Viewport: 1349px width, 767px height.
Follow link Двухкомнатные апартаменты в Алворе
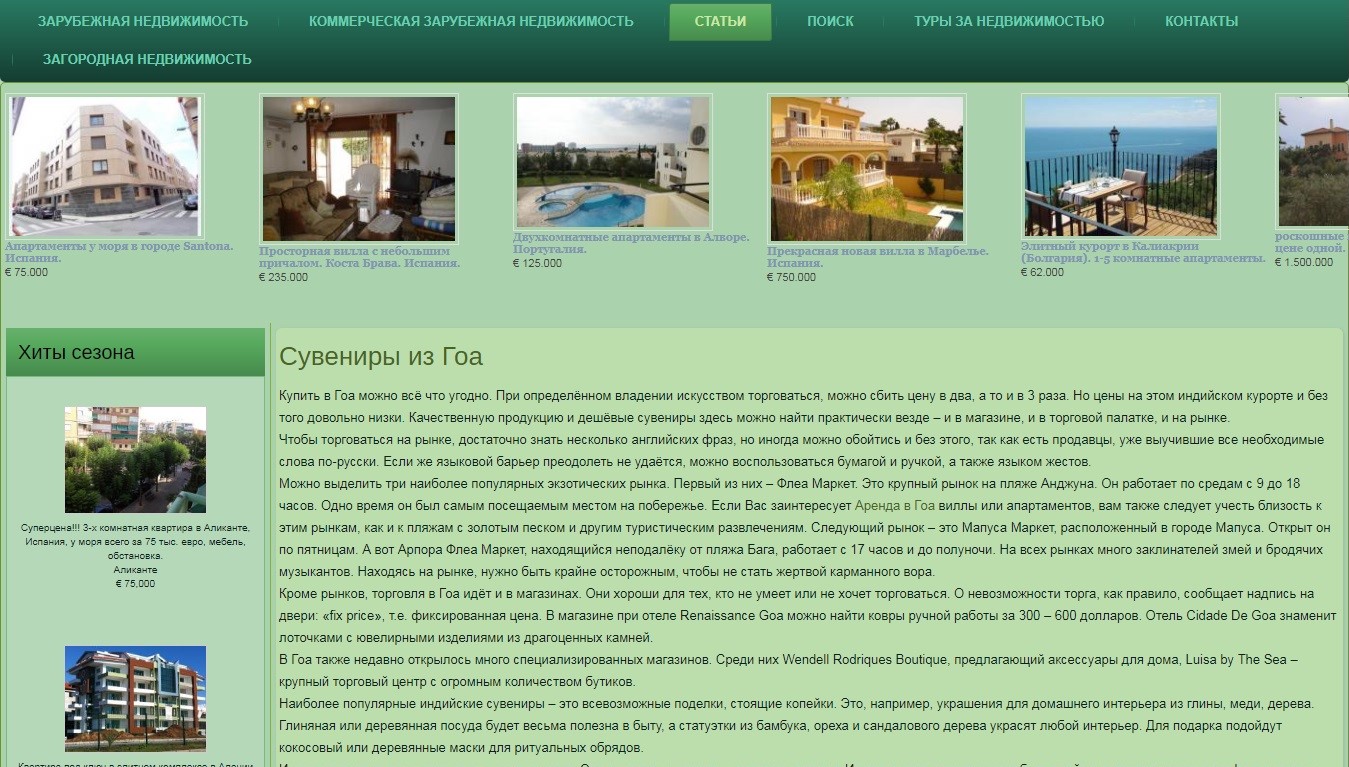click(x=631, y=243)
